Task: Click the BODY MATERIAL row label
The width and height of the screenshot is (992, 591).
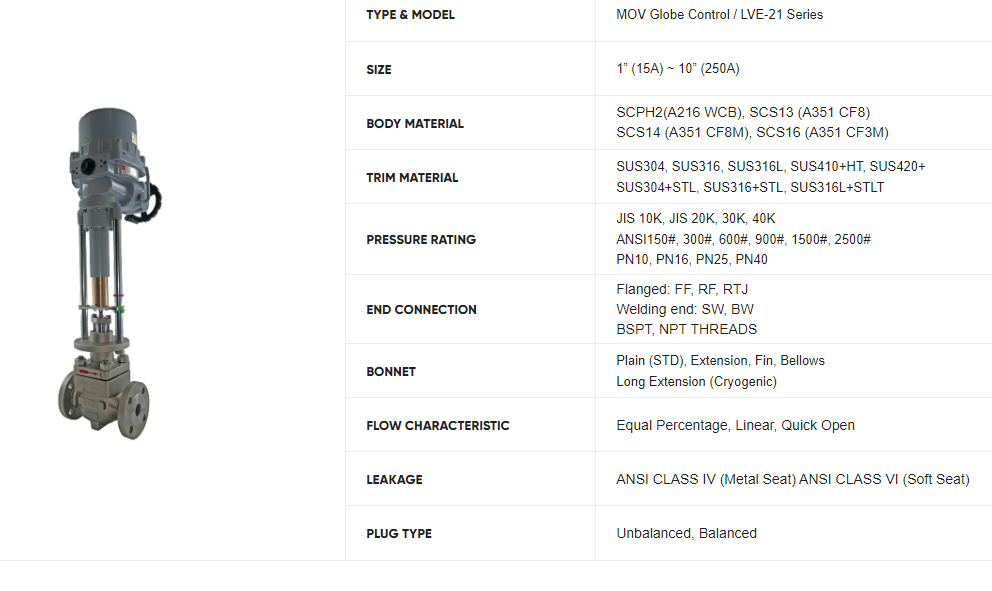Action: click(x=415, y=124)
